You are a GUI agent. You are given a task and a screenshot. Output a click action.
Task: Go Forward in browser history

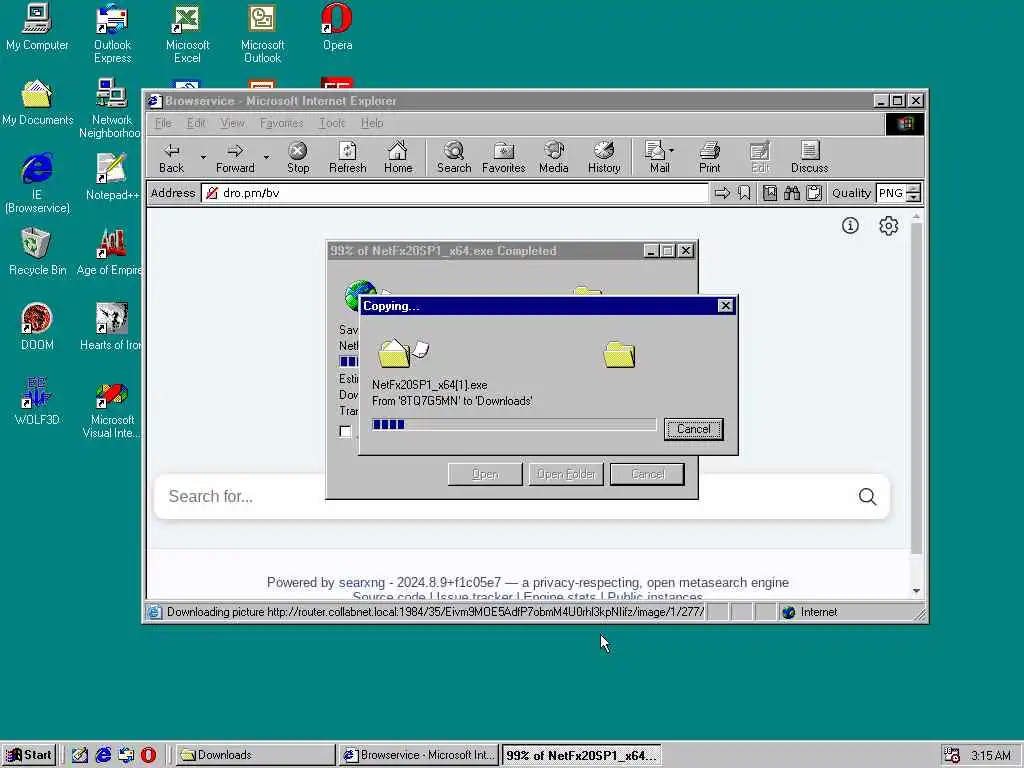pos(235,157)
